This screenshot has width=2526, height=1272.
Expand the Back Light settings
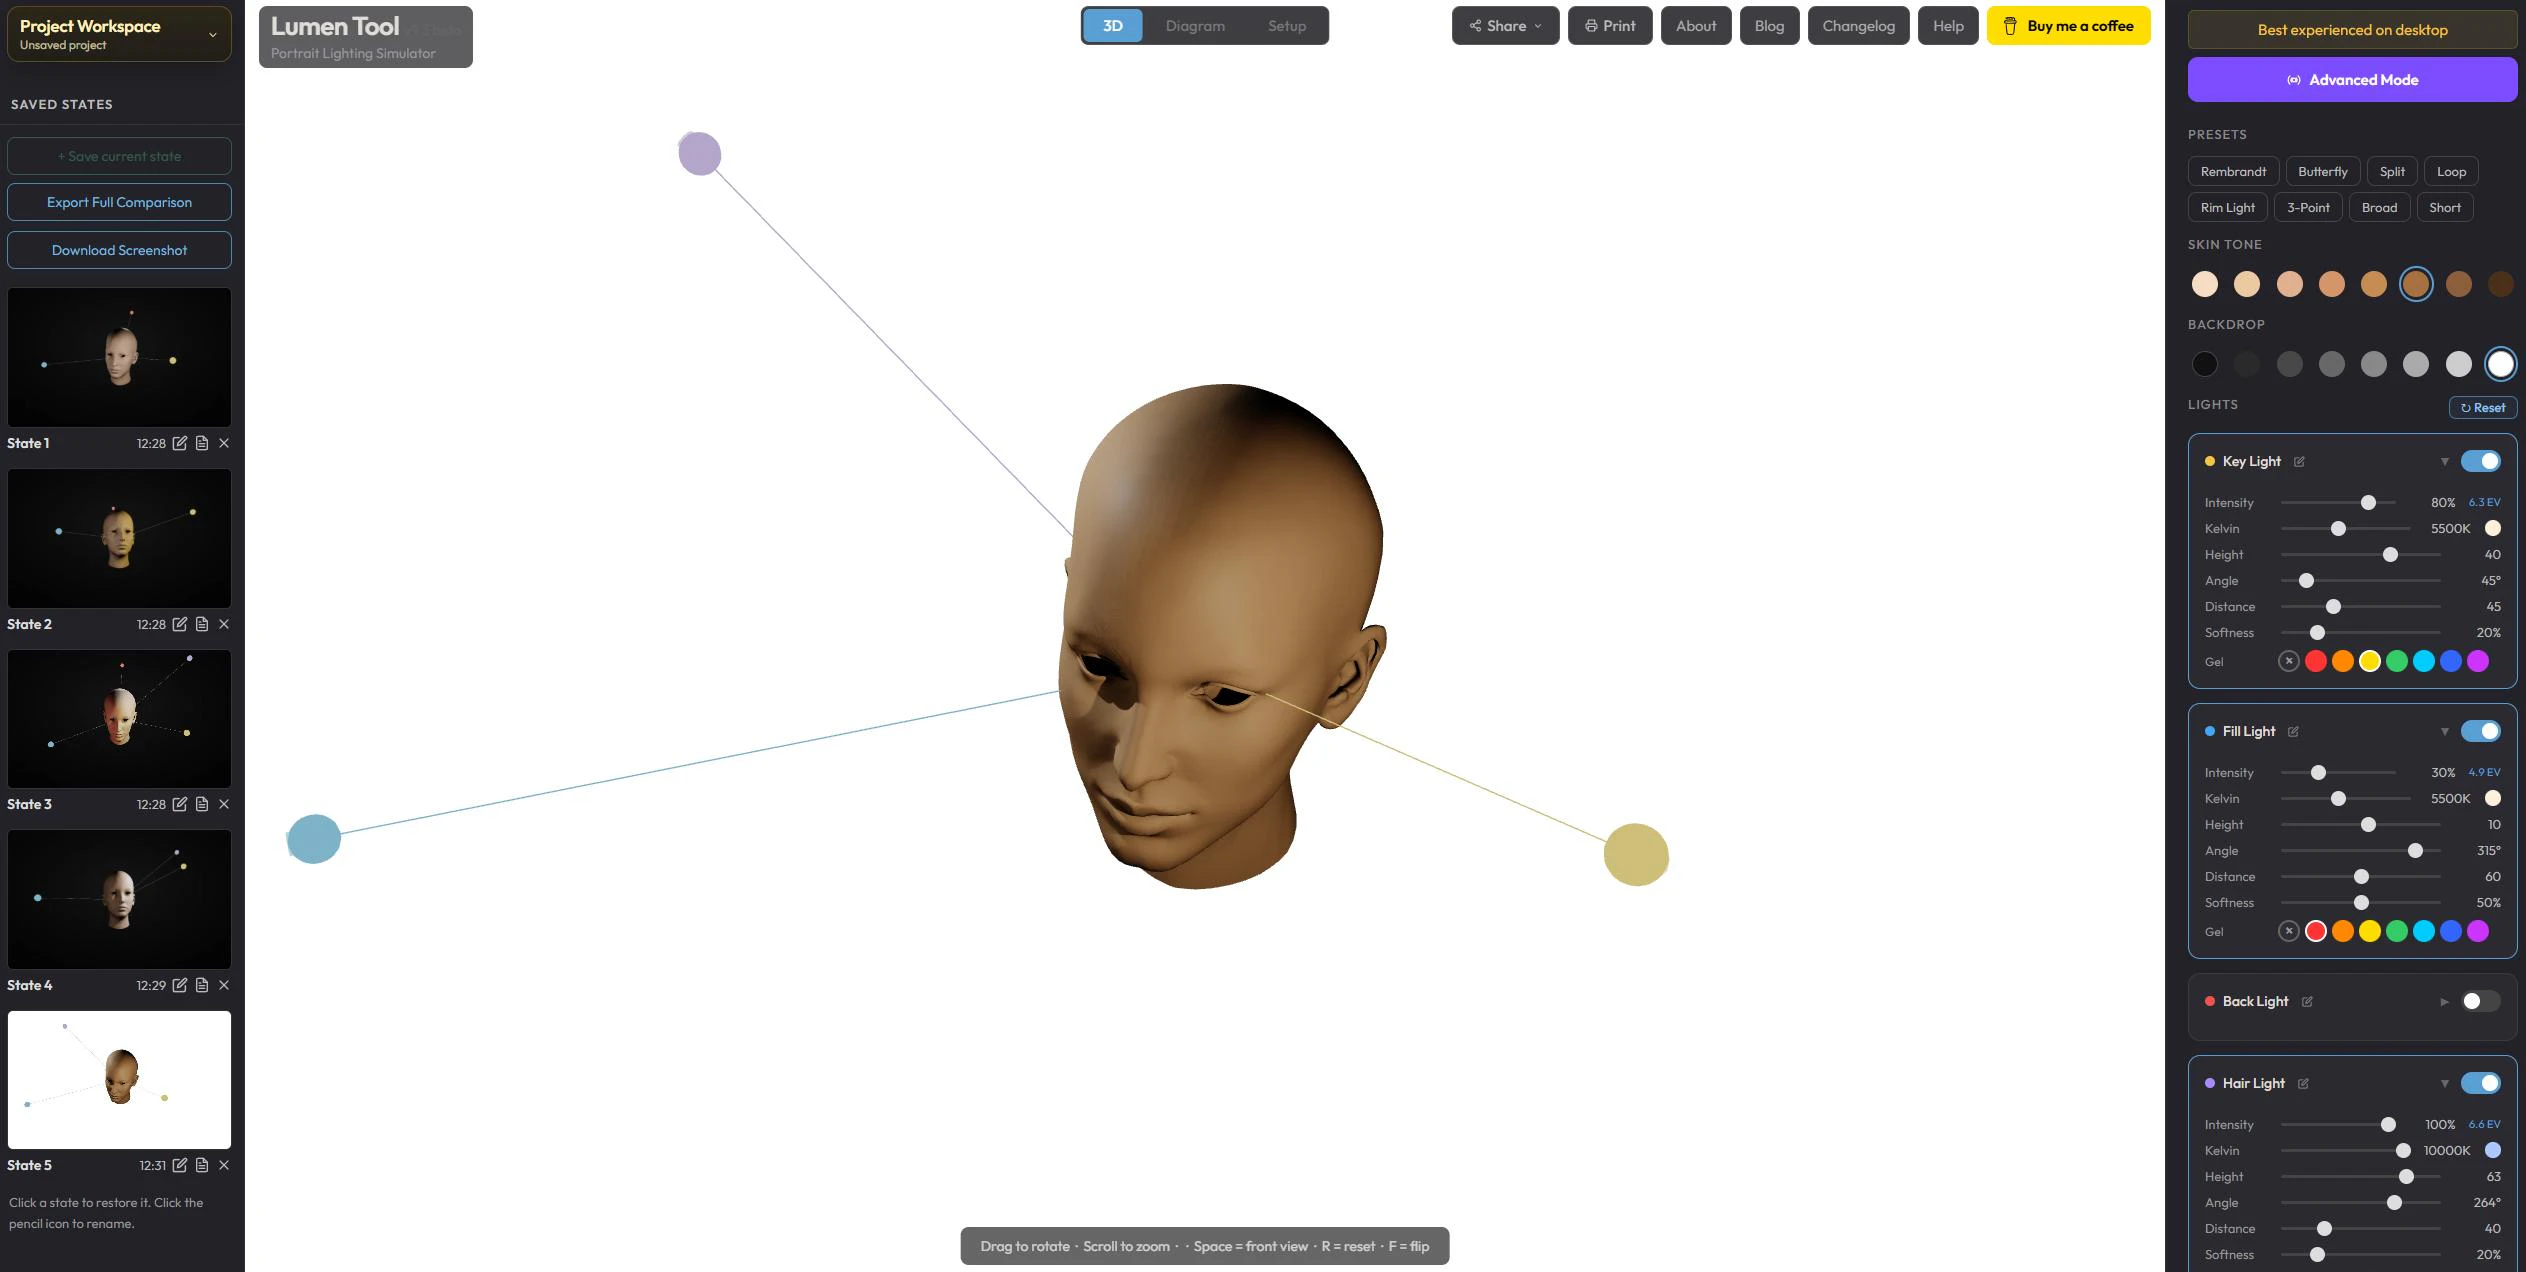2446,1001
